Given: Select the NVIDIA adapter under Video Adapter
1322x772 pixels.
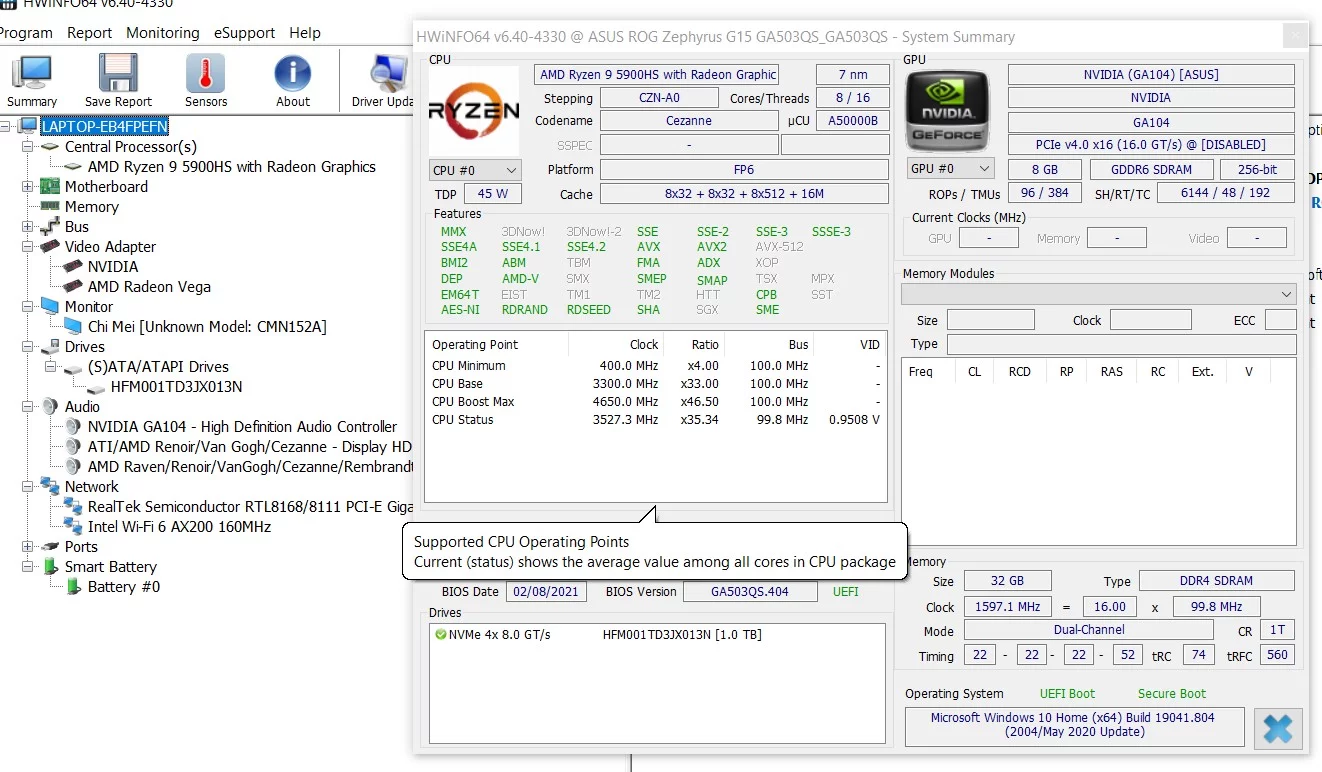Looking at the screenshot, I should 113,267.
